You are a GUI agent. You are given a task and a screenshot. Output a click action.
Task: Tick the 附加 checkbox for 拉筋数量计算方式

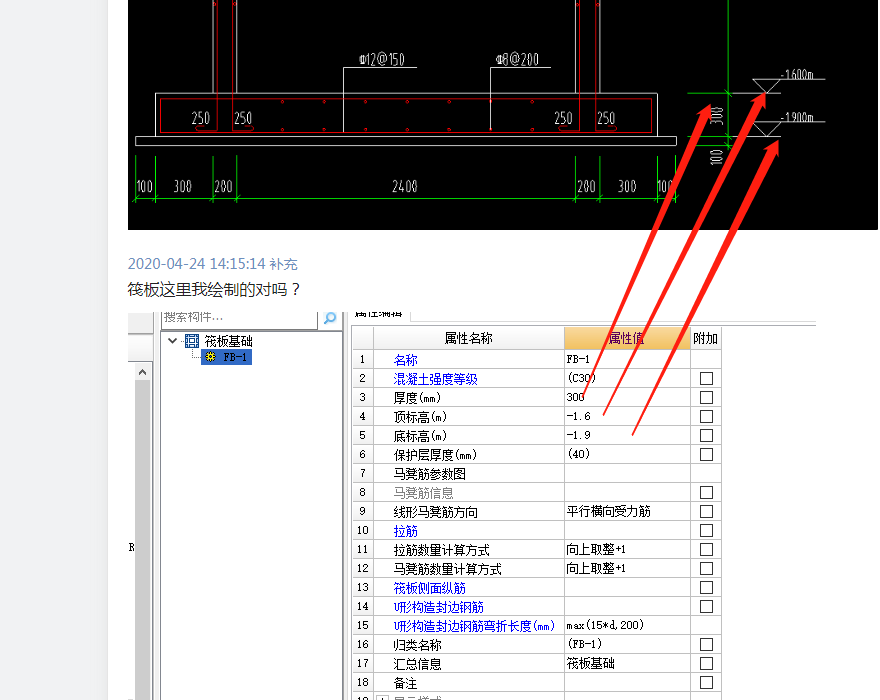[707, 550]
